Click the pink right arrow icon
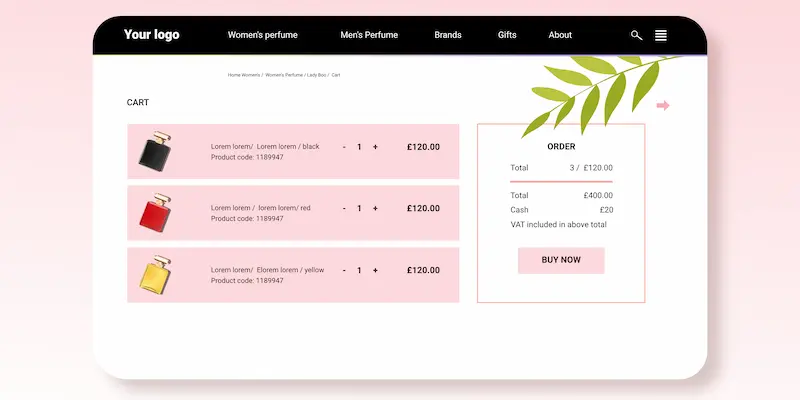This screenshot has width=800, height=400. tap(663, 105)
